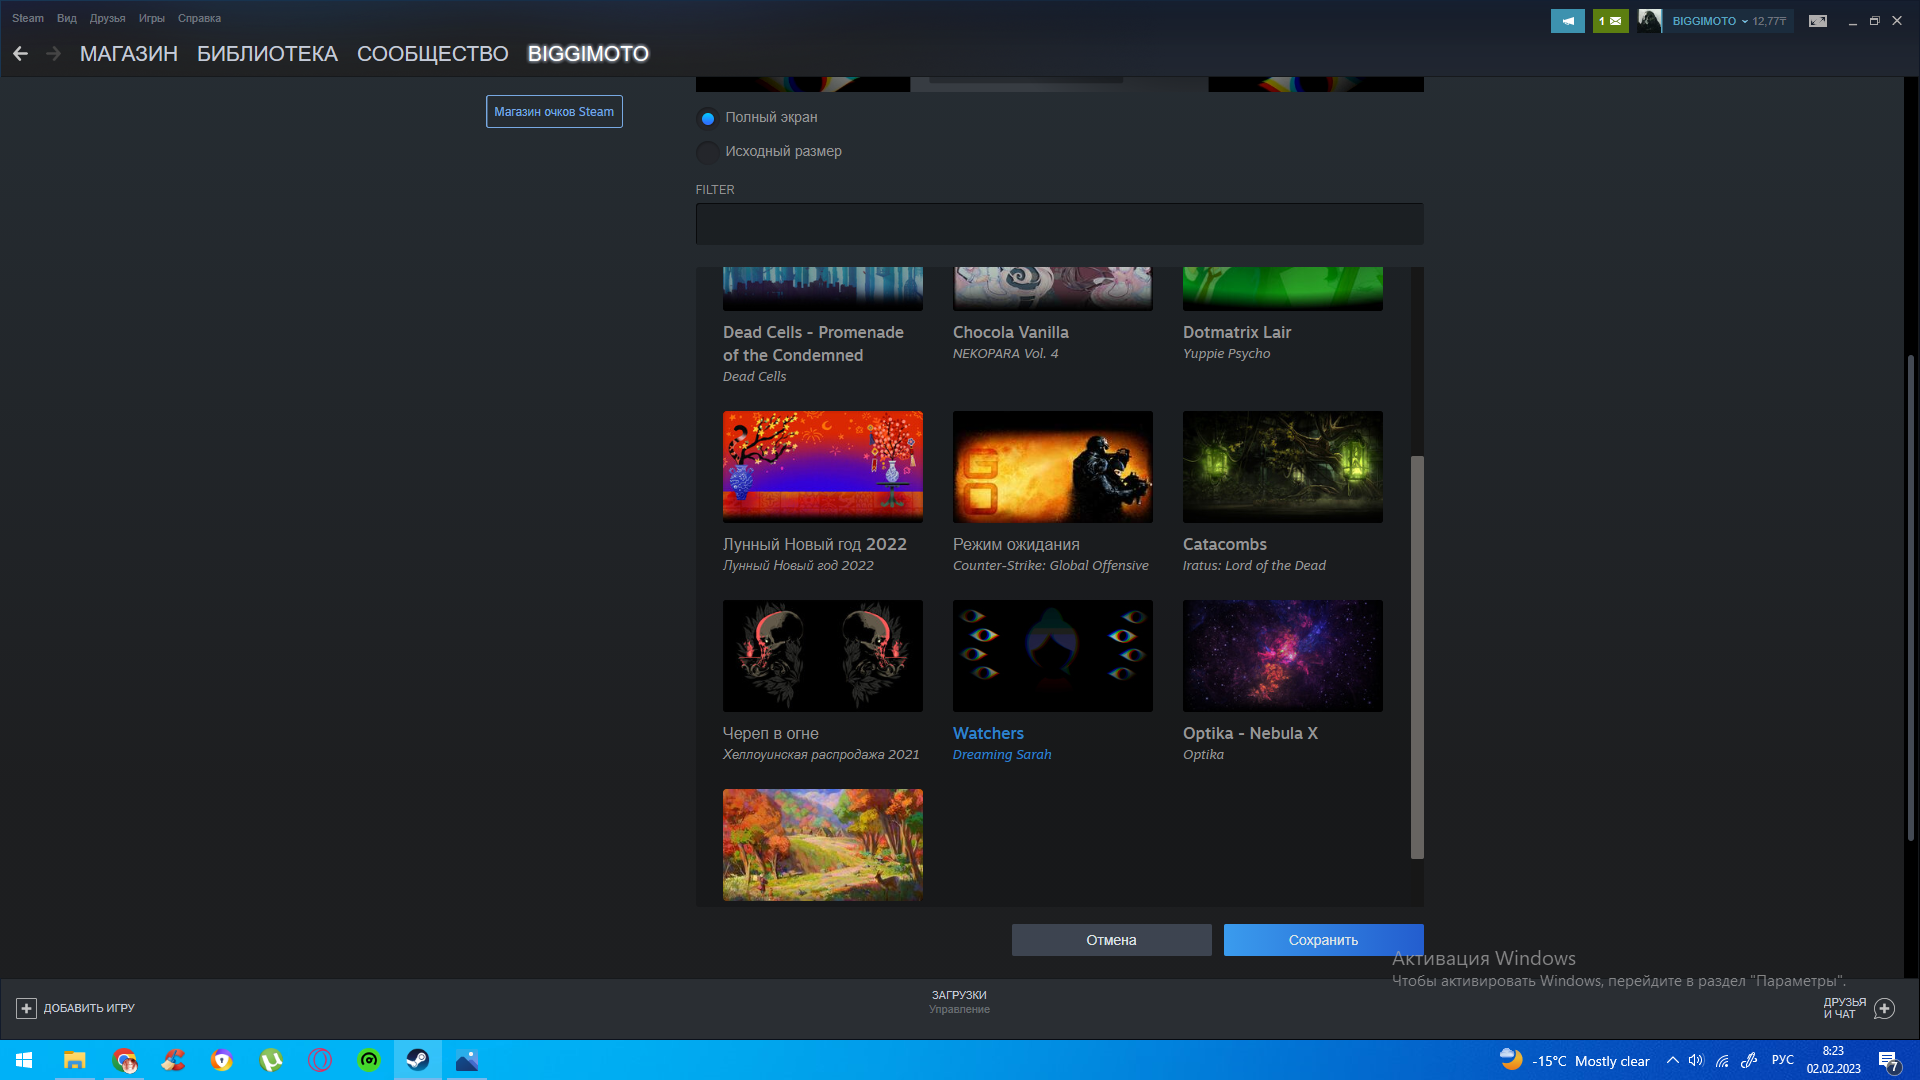This screenshot has width=1920, height=1080.
Task: Click the Add Game plus icon
Action: (x=27, y=1008)
